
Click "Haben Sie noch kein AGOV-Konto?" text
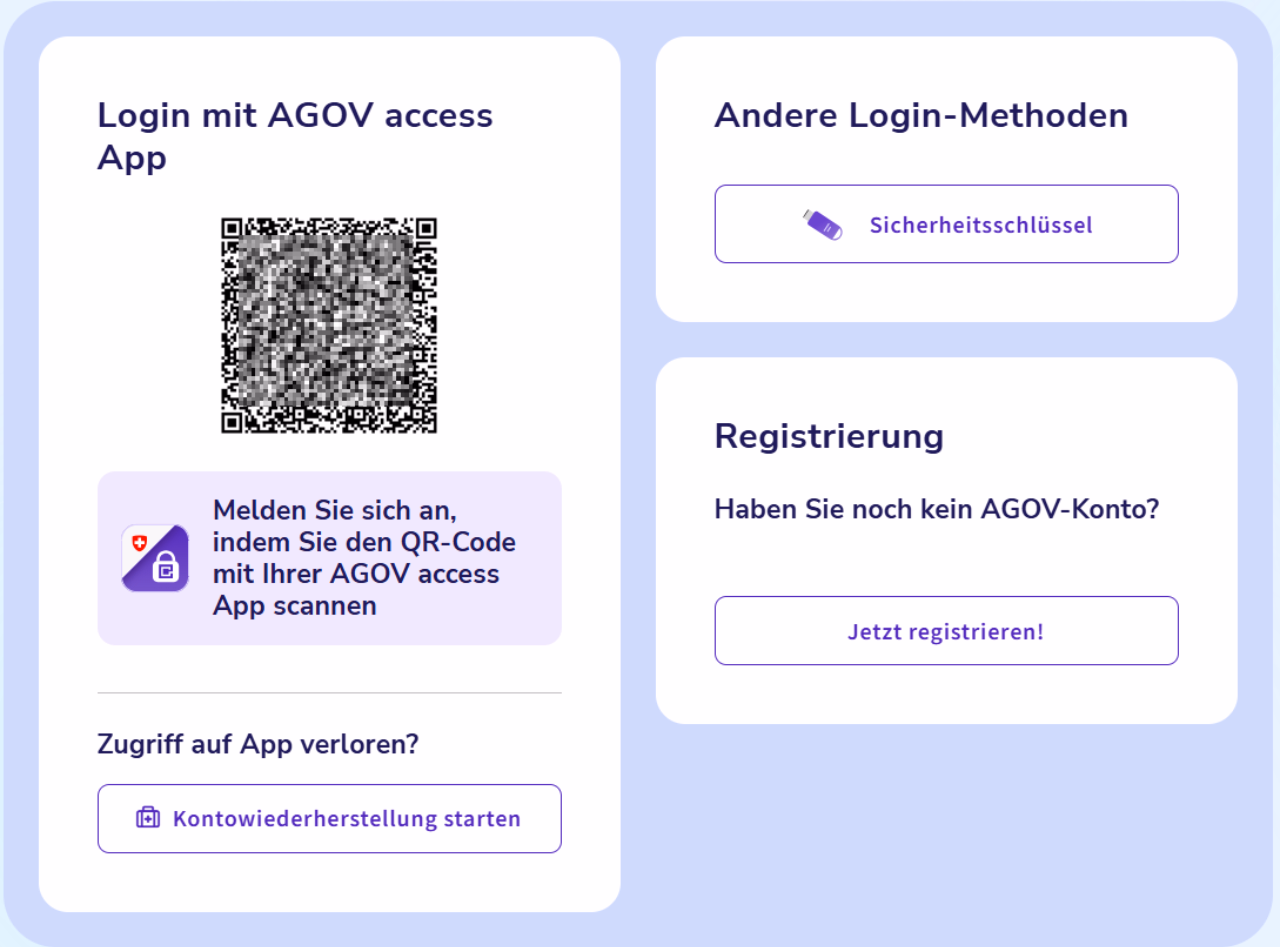pyautogui.click(x=936, y=509)
